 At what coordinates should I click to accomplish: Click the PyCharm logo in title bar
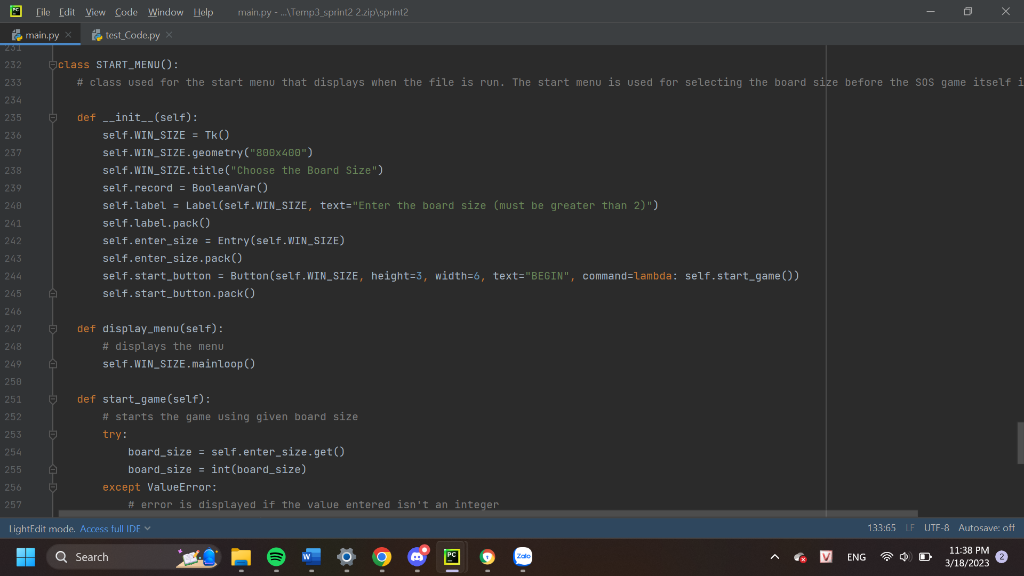tap(16, 11)
